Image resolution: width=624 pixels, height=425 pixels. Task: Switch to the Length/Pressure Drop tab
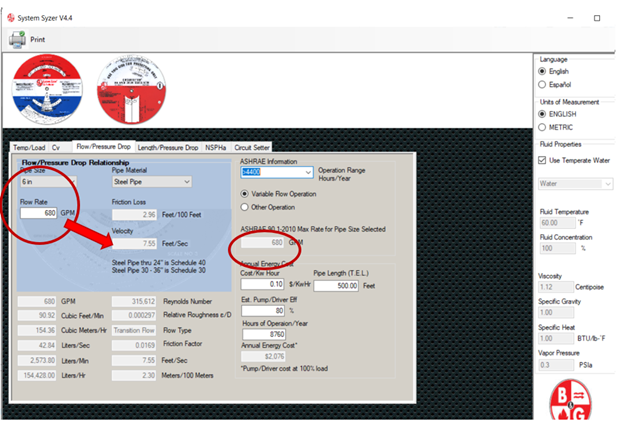(168, 148)
